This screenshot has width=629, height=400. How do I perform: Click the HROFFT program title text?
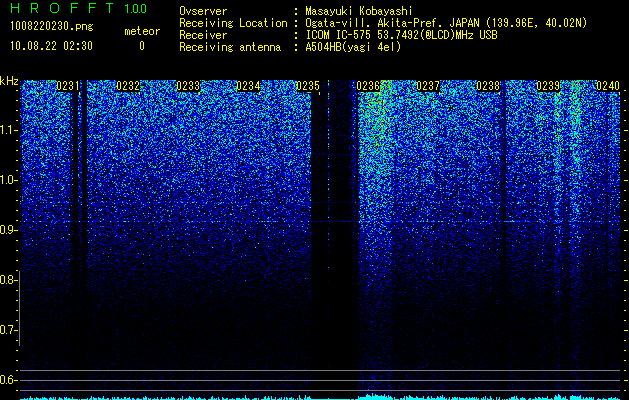[63, 8]
